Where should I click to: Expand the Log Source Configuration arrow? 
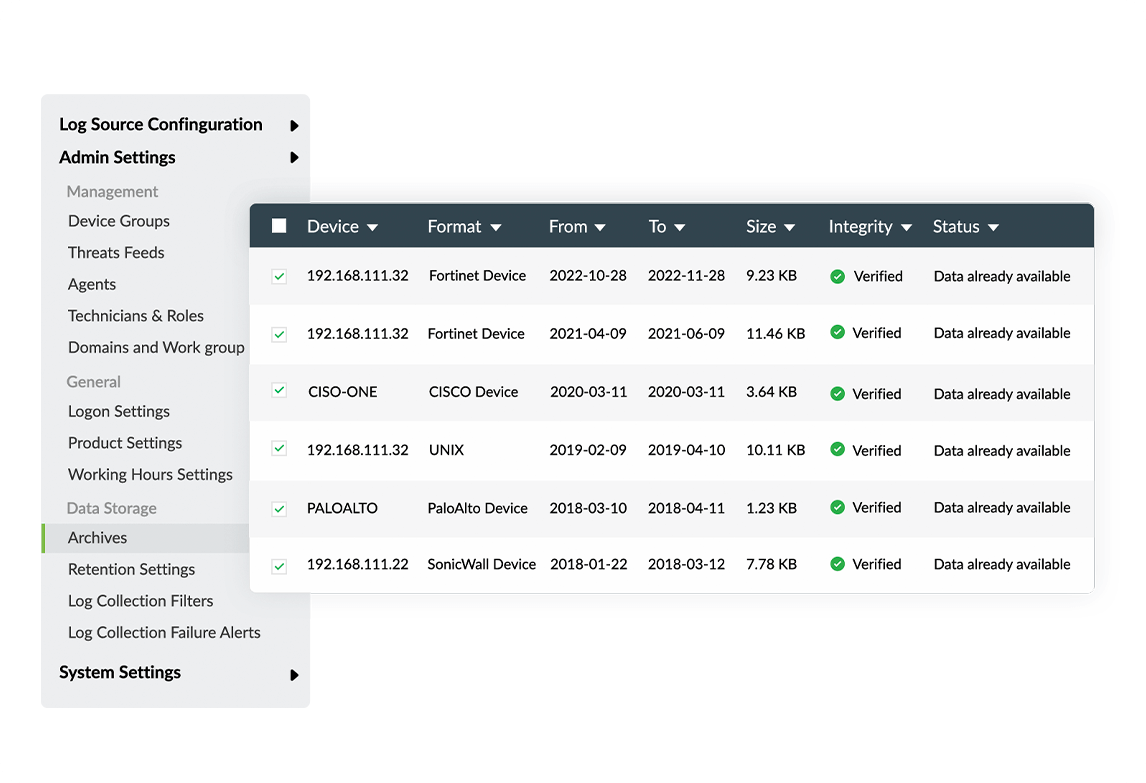click(x=294, y=126)
